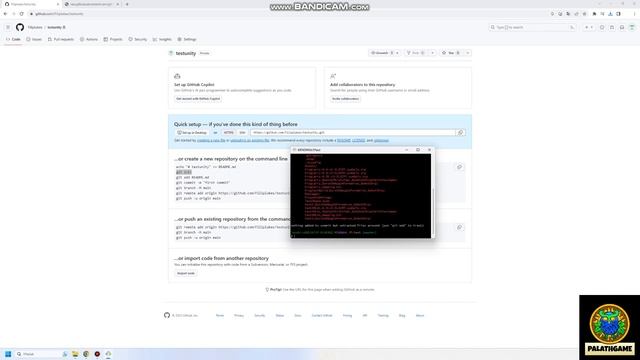Open the user avatar menu

click(x=632, y=27)
